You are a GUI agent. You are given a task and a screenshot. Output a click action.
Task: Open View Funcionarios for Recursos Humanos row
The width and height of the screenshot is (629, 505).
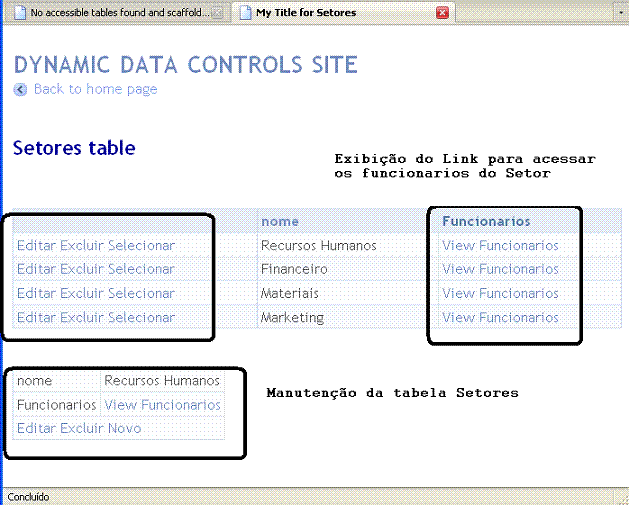coord(500,245)
